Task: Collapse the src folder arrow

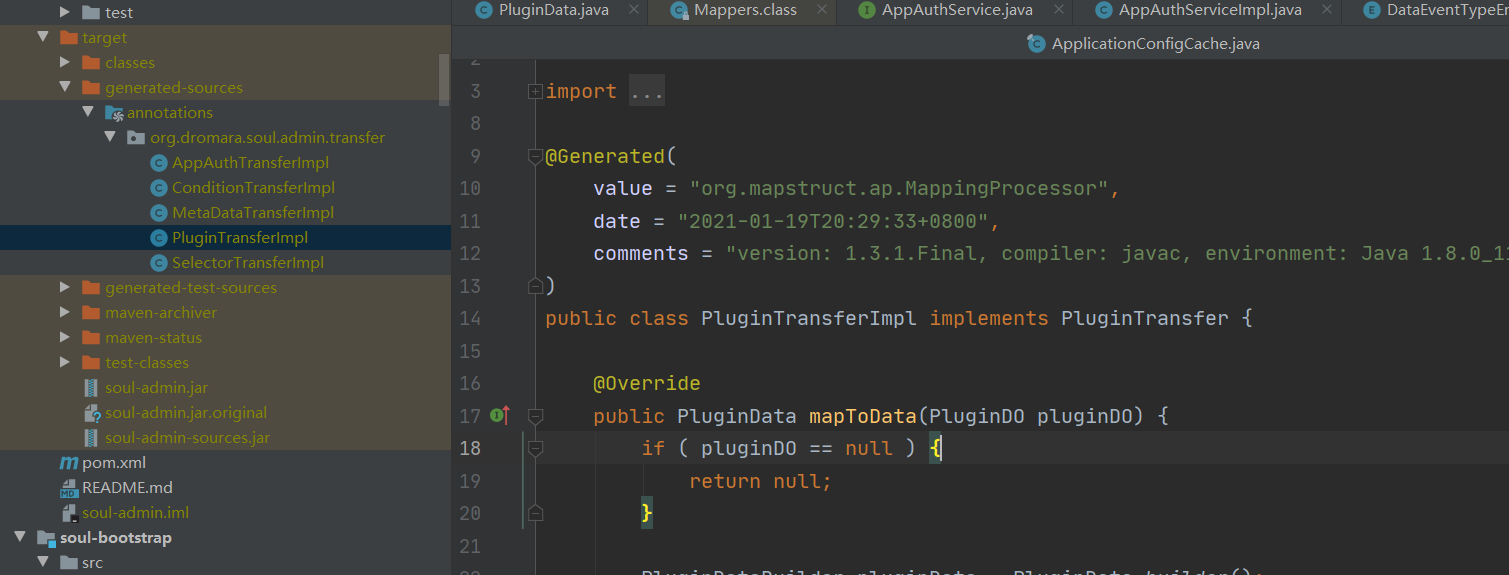Action: [x=43, y=562]
